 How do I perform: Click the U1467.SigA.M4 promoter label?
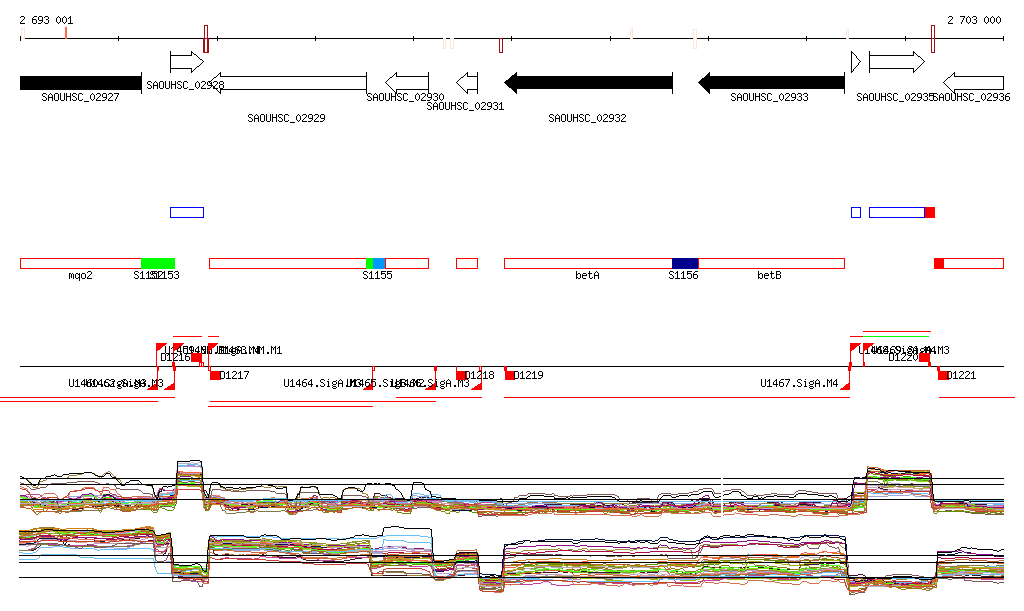pos(799,383)
